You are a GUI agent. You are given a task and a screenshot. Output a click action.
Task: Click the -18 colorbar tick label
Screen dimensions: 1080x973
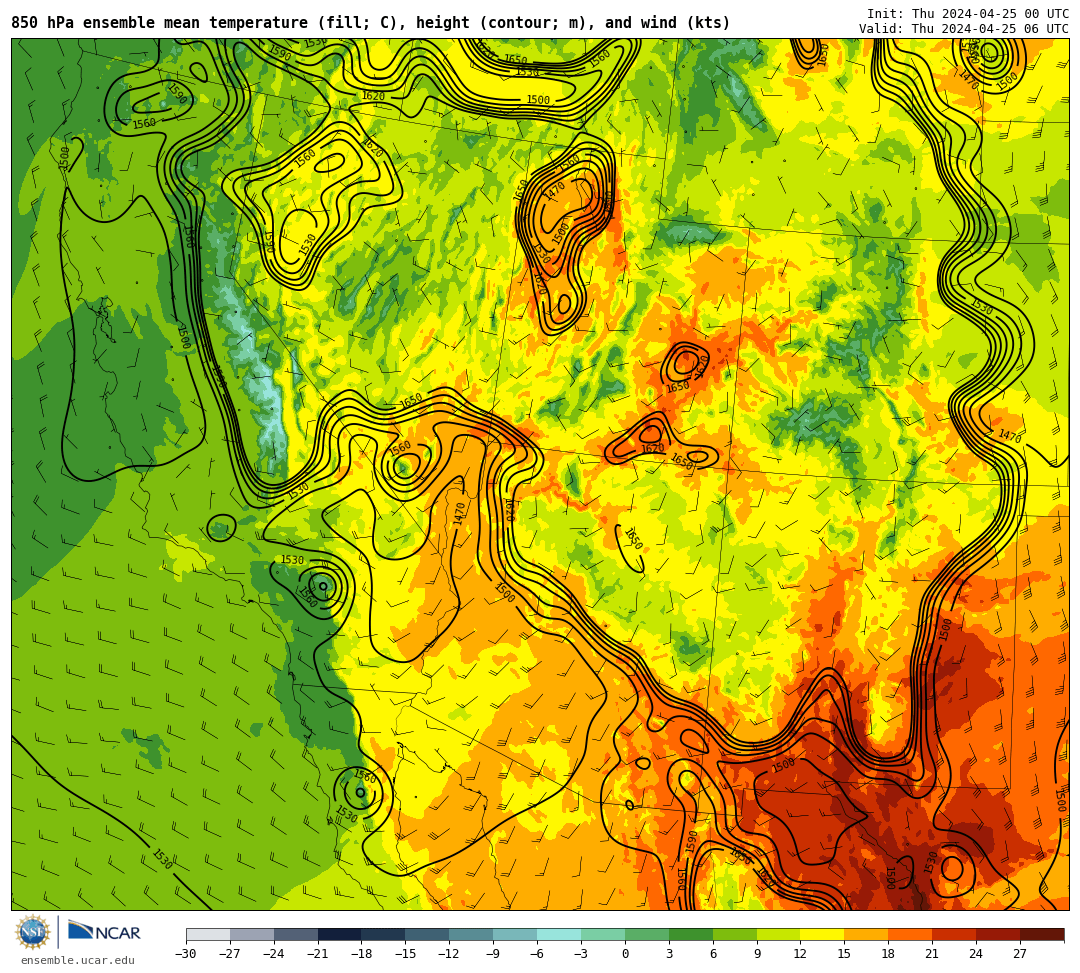[x=362, y=954]
